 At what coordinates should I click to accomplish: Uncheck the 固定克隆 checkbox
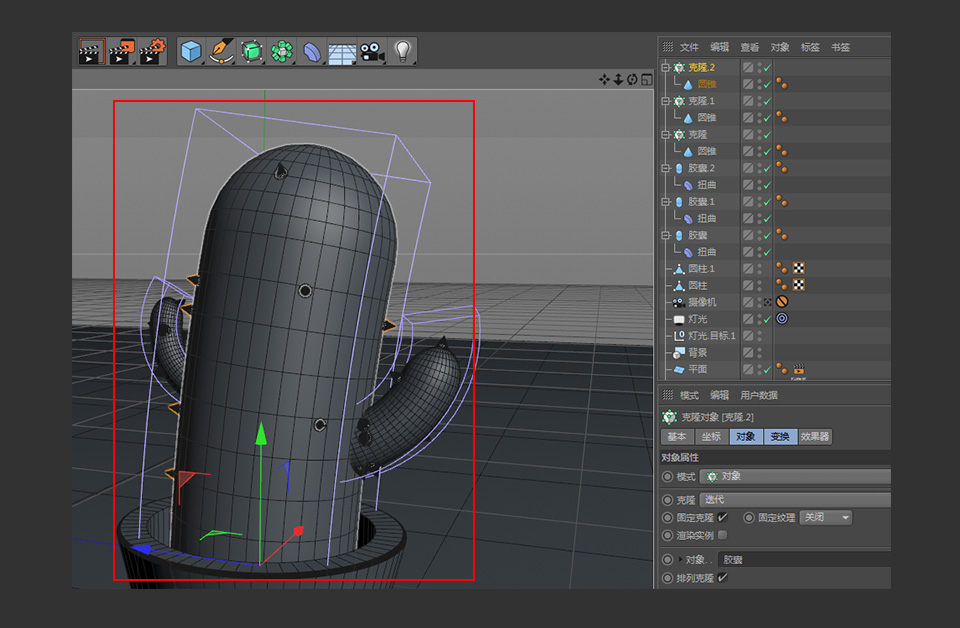tap(721, 517)
